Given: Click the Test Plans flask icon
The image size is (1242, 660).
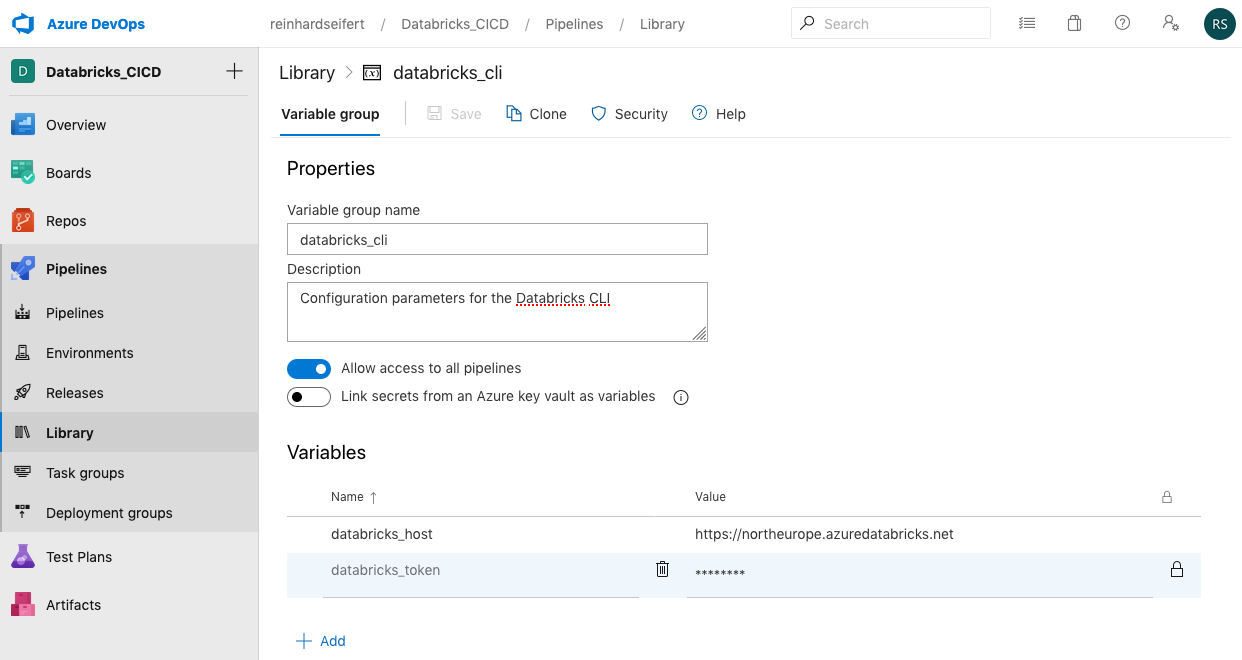Looking at the screenshot, I should pyautogui.click(x=23, y=557).
